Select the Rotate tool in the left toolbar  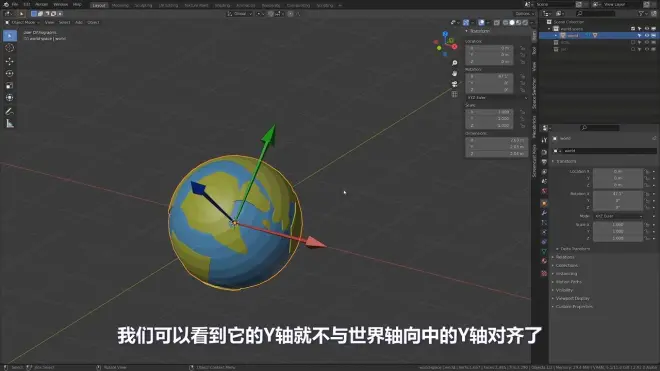pyautogui.click(x=10, y=74)
